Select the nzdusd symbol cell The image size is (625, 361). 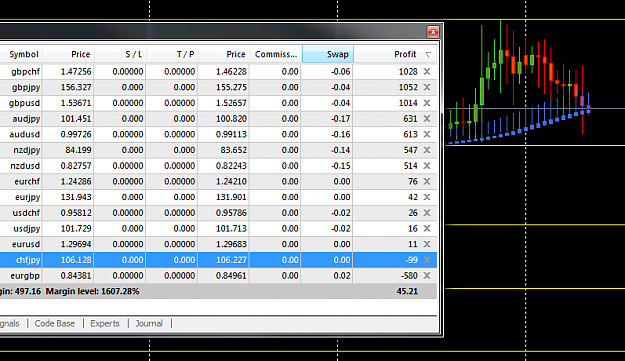pos(25,166)
